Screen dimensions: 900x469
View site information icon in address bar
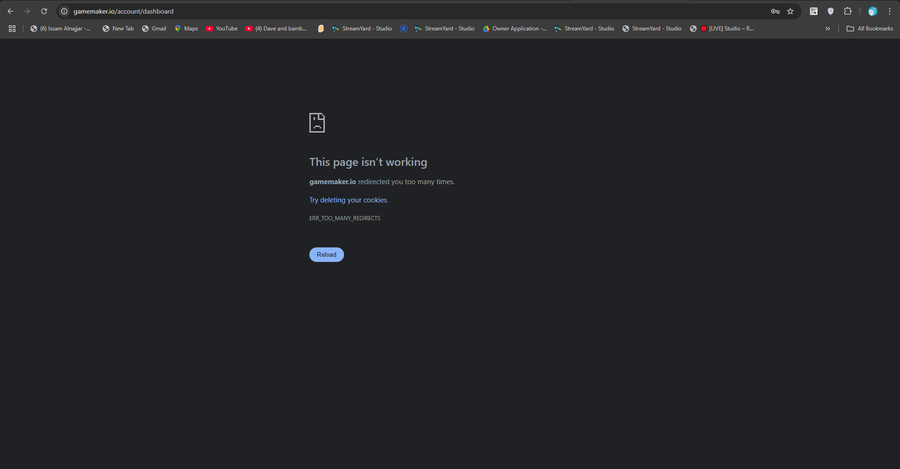[x=64, y=11]
